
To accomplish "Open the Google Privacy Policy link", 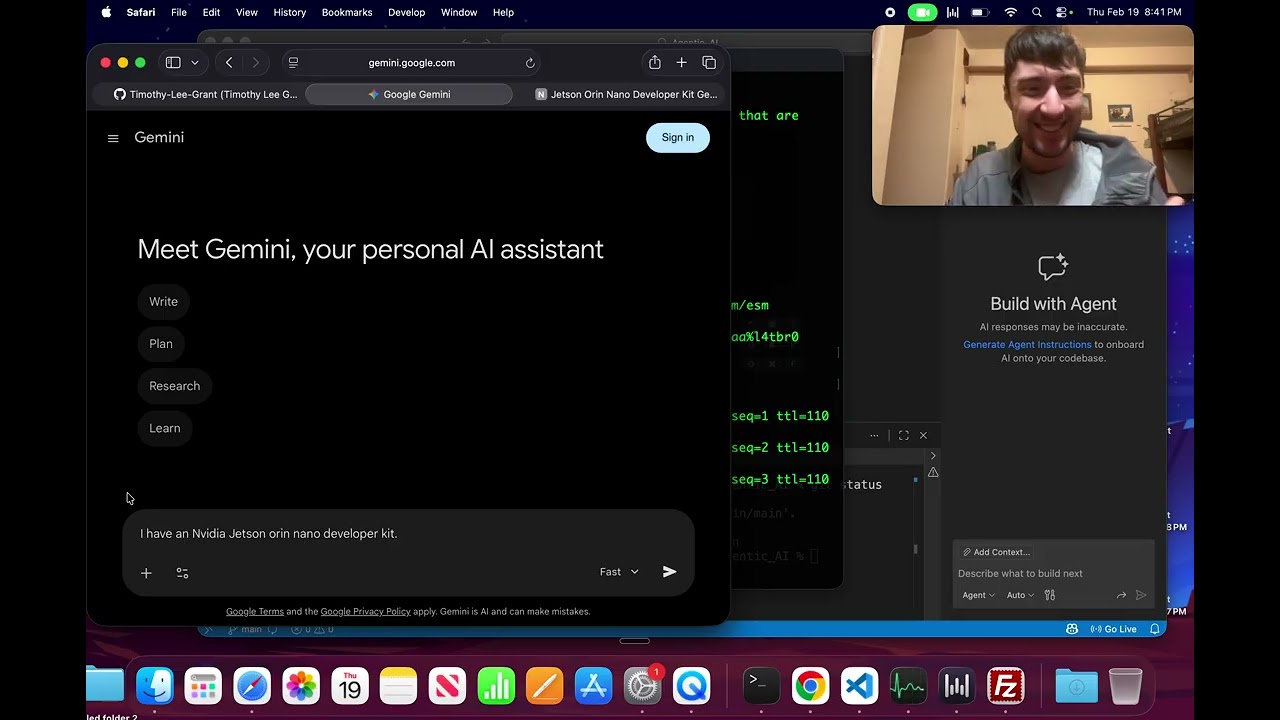I will [x=365, y=611].
